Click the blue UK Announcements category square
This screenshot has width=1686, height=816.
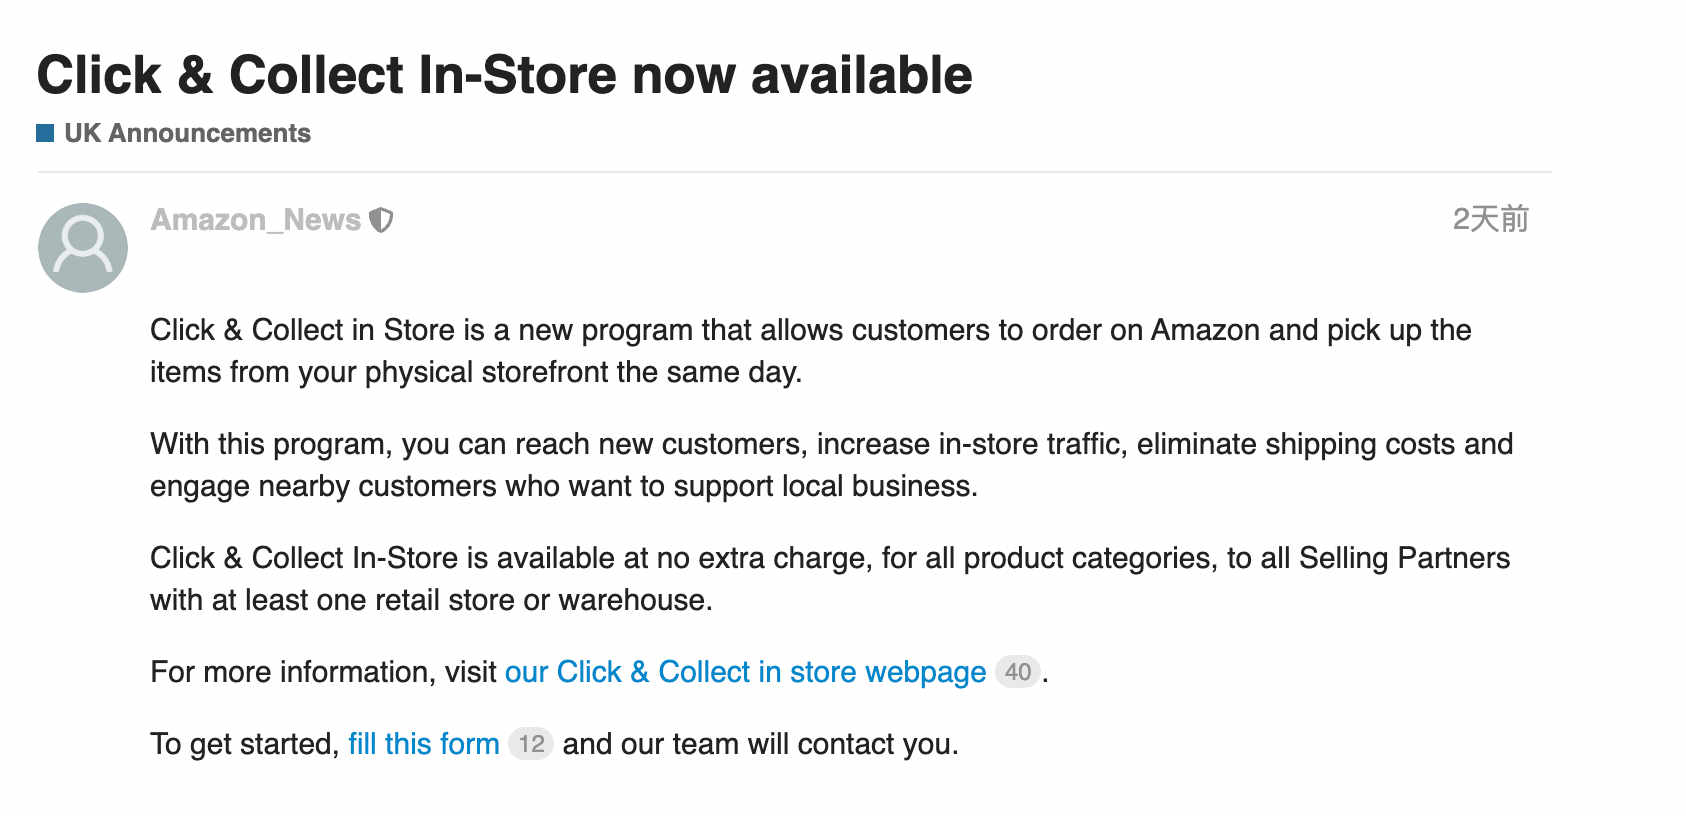coord(45,133)
